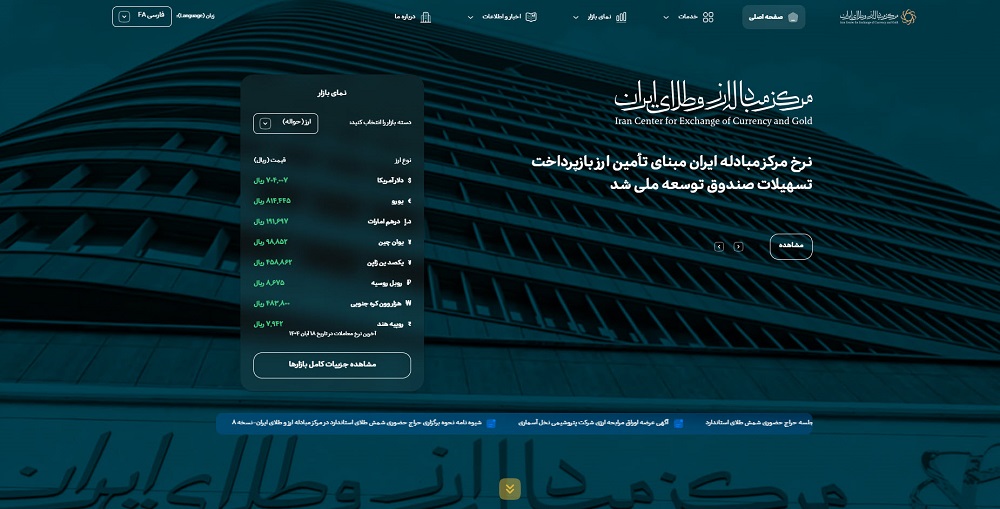The height and width of the screenshot is (509, 1000).
Task: Expand the خدمات dropdown chevron
Action: [666, 18]
